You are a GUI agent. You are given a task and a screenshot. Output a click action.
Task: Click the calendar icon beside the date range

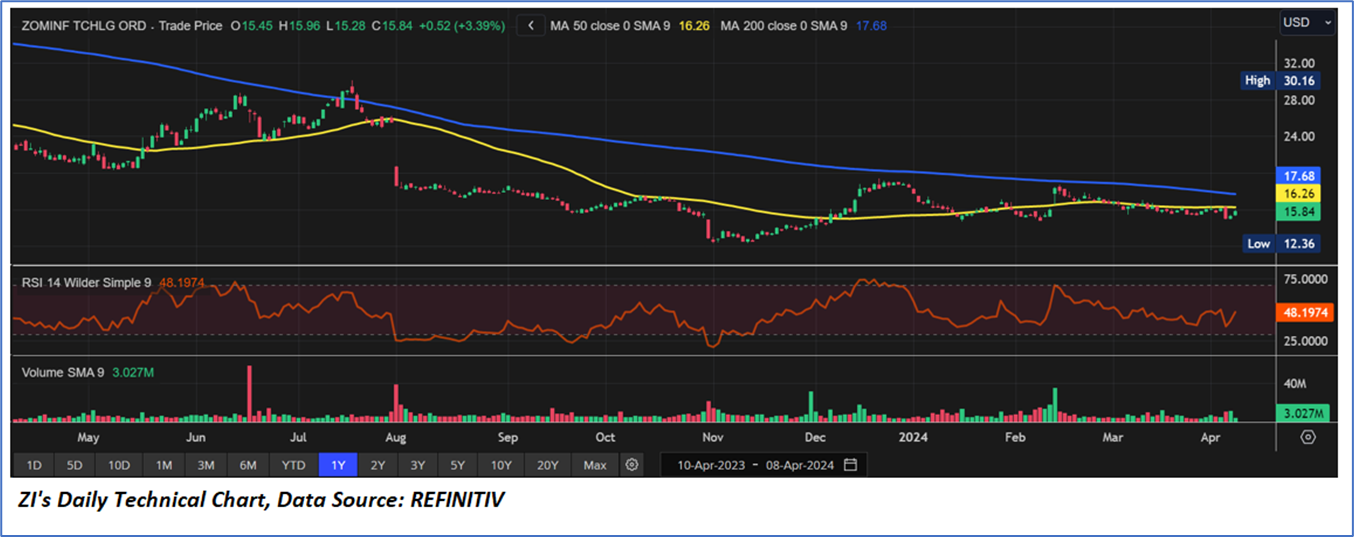851,465
